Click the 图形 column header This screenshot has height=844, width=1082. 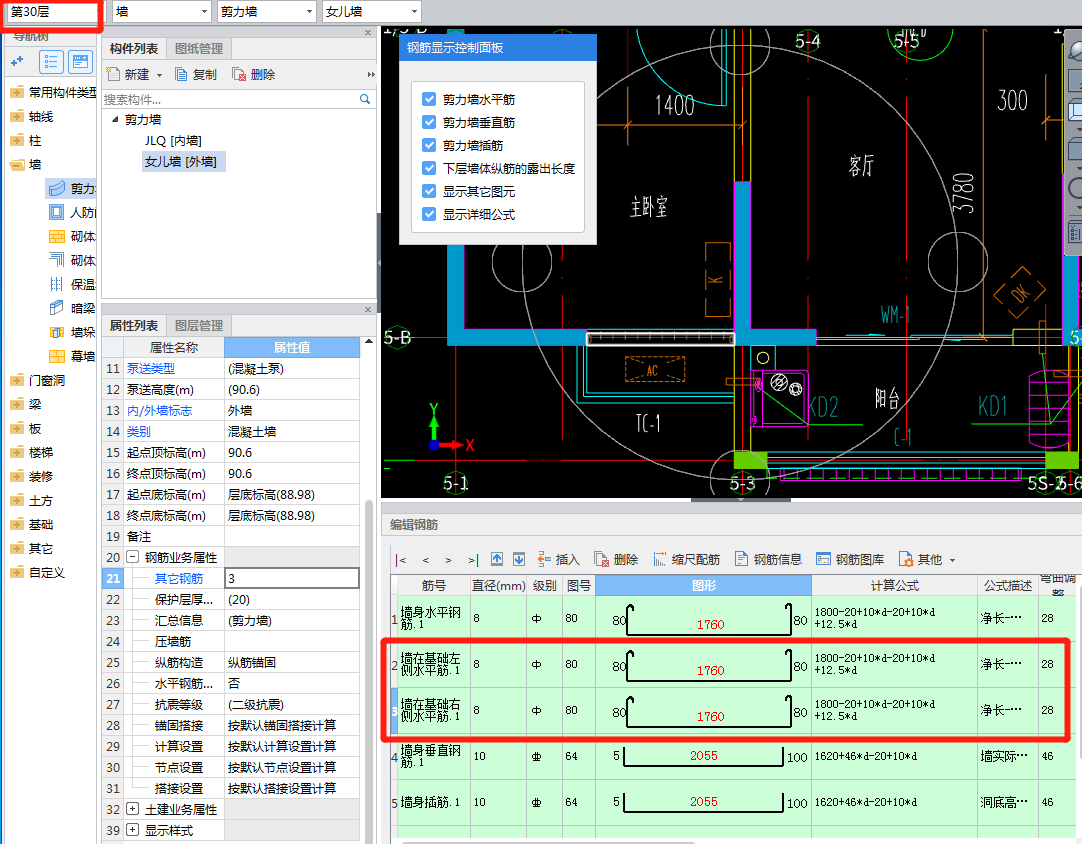[x=703, y=585]
